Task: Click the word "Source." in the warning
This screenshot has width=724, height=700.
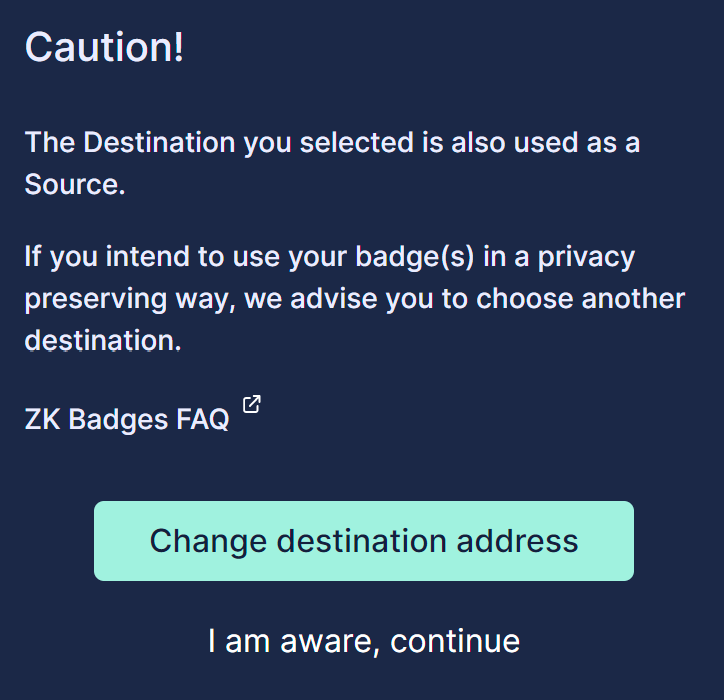Action: (x=75, y=185)
